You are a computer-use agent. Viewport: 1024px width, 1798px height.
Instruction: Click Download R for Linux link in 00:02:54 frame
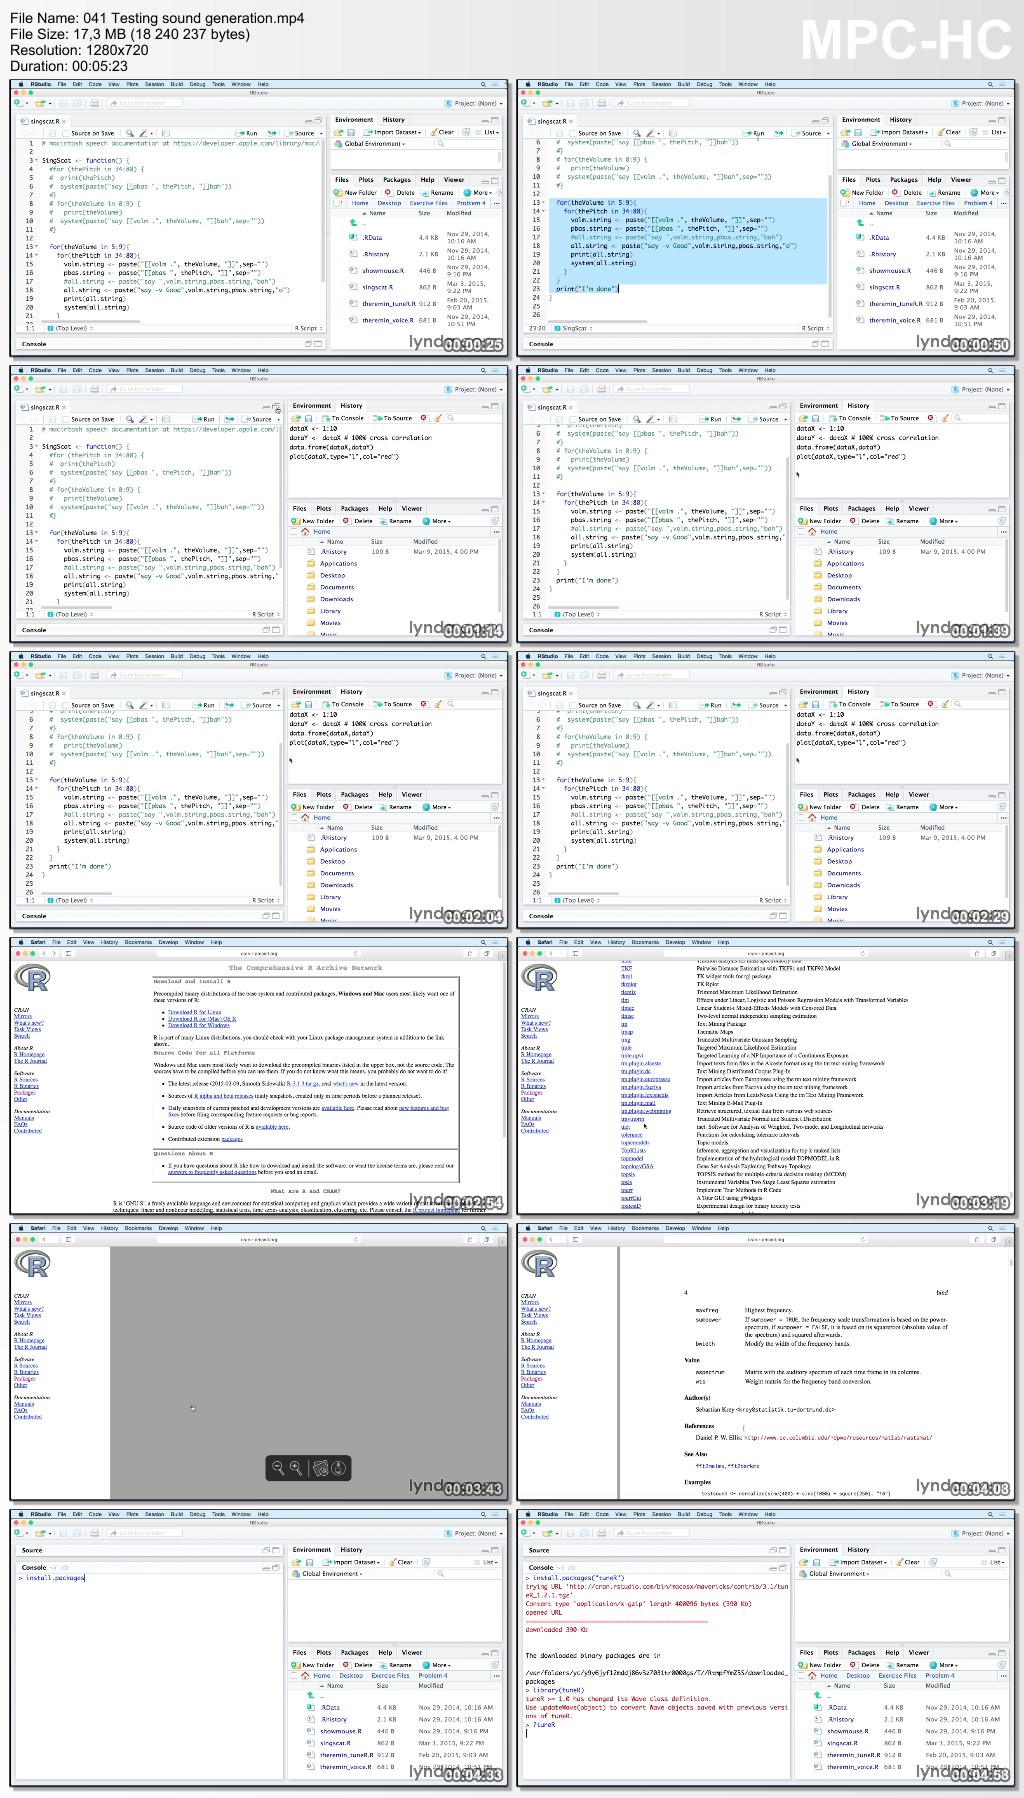point(195,1012)
